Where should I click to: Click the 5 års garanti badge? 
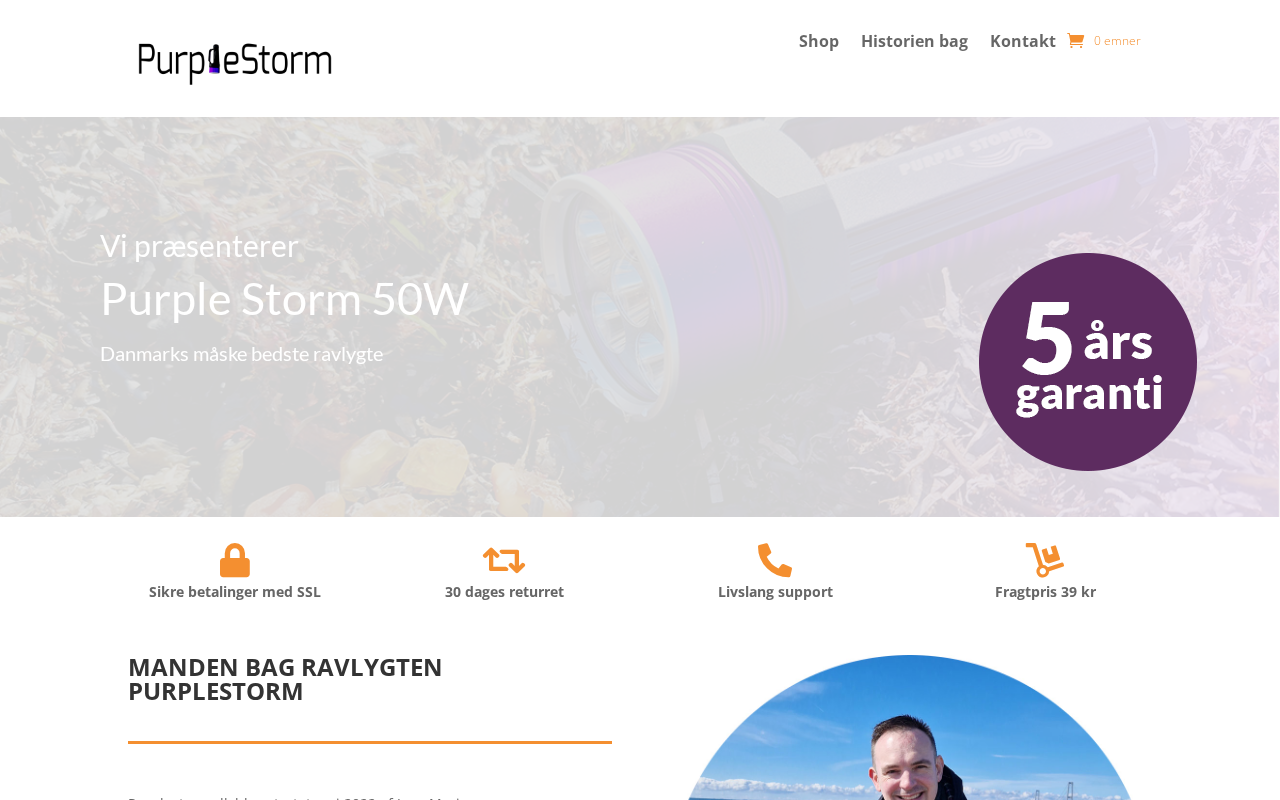coord(1088,362)
